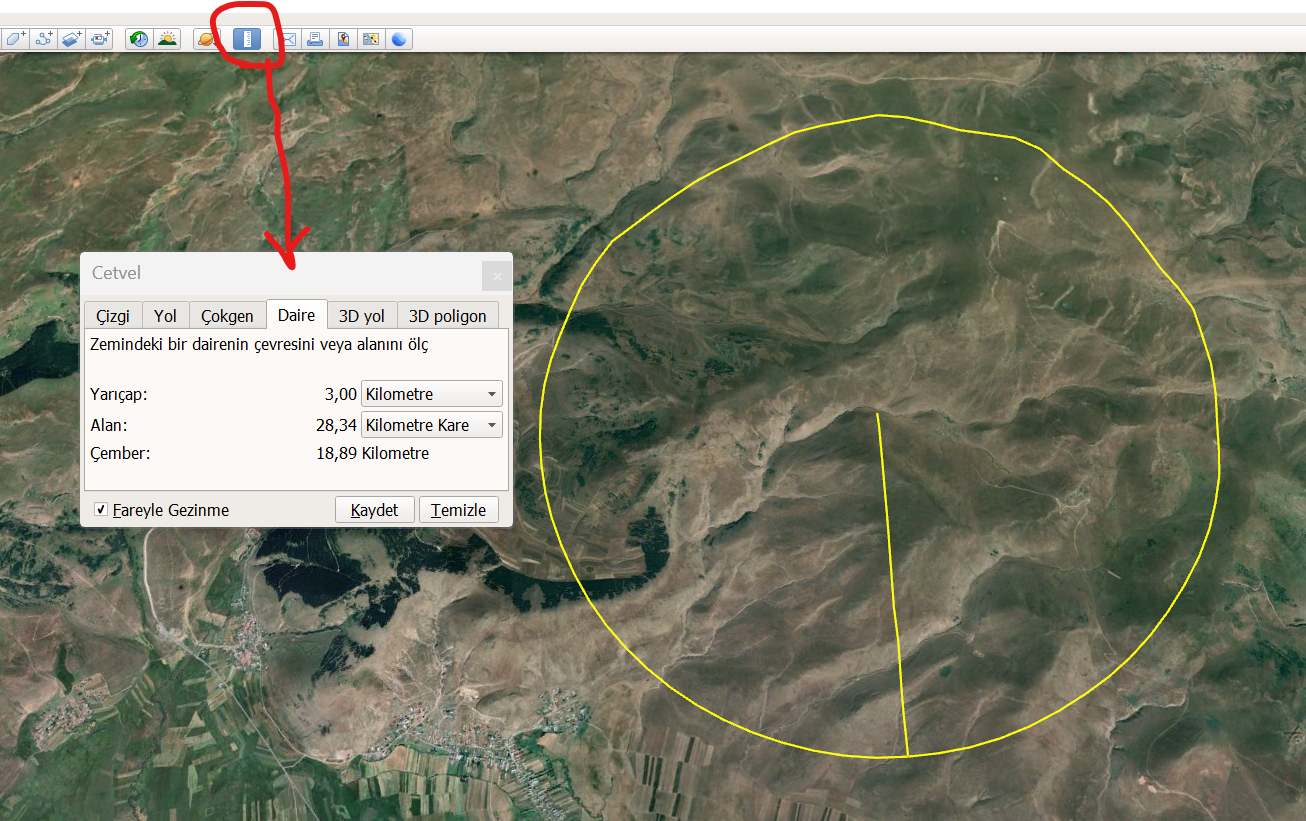Open the Alan Kilometre Kare dropdown
This screenshot has height=821, width=1306.
pyautogui.click(x=431, y=425)
